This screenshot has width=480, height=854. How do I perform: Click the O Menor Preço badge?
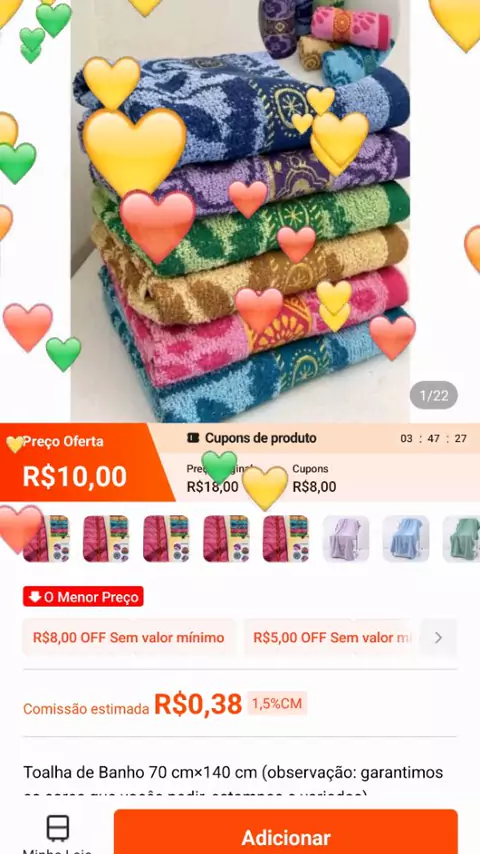point(83,596)
